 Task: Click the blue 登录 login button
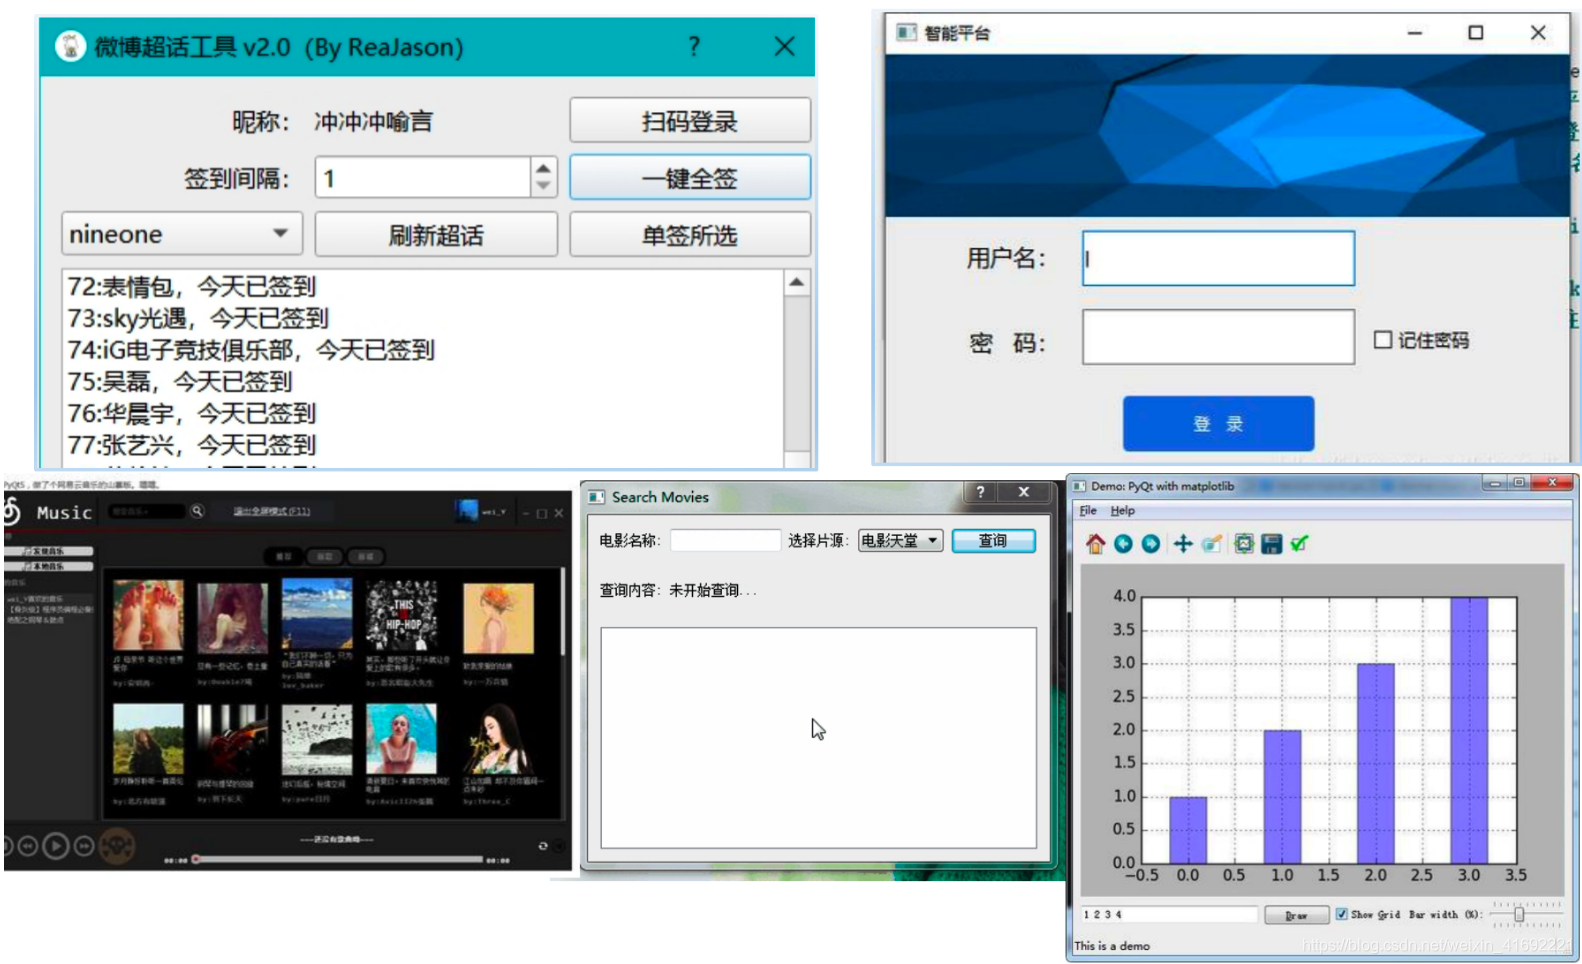click(1218, 423)
